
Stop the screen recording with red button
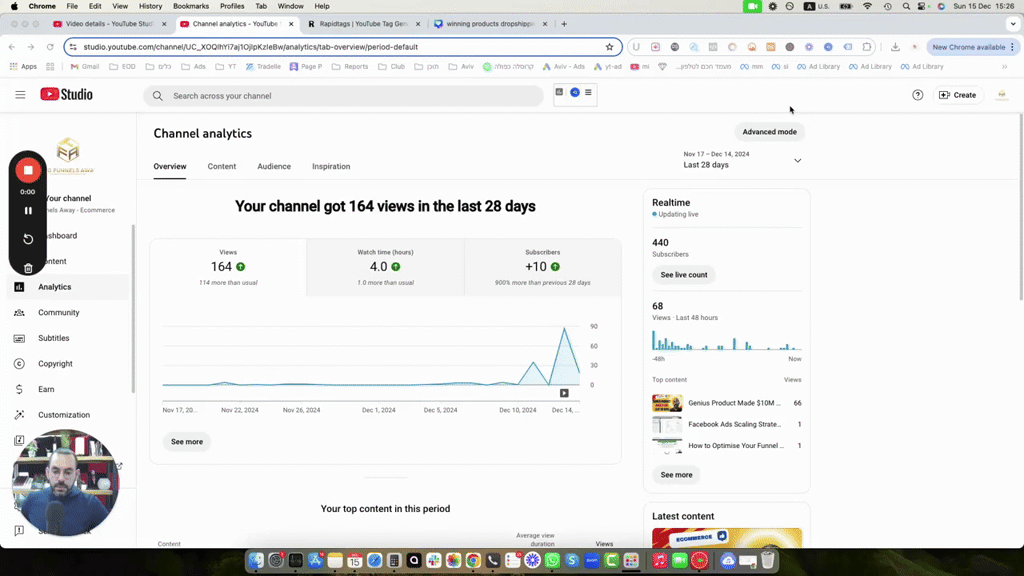click(x=27, y=170)
